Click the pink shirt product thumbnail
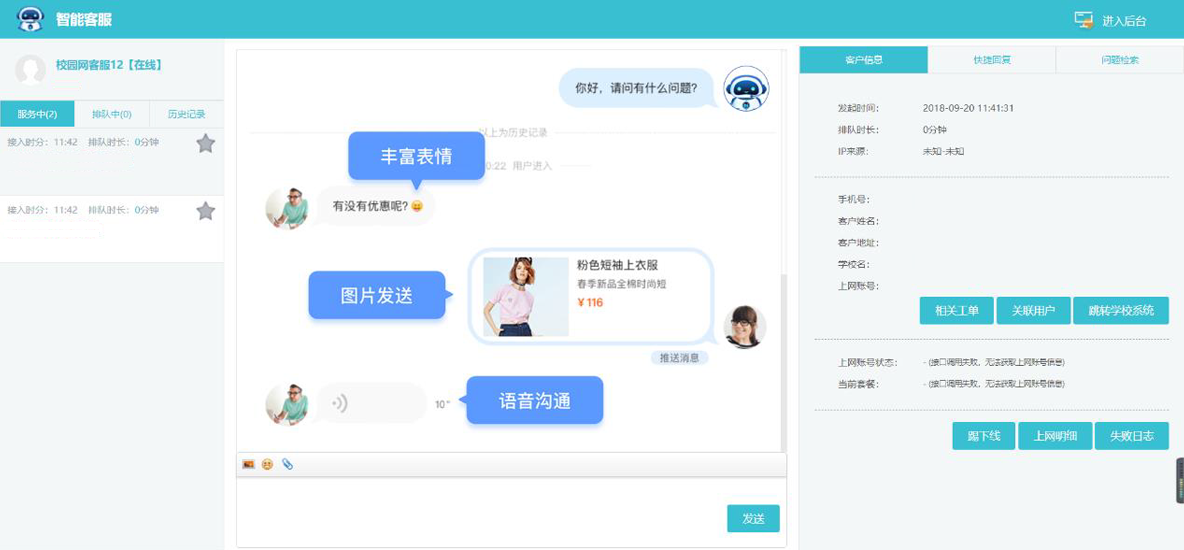Viewport: 1184px width, 550px height. pyautogui.click(x=525, y=297)
